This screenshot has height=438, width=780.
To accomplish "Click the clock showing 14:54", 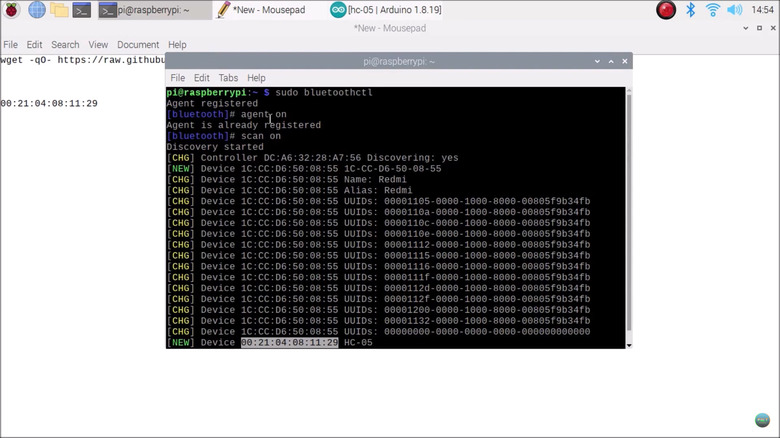I will [x=761, y=10].
